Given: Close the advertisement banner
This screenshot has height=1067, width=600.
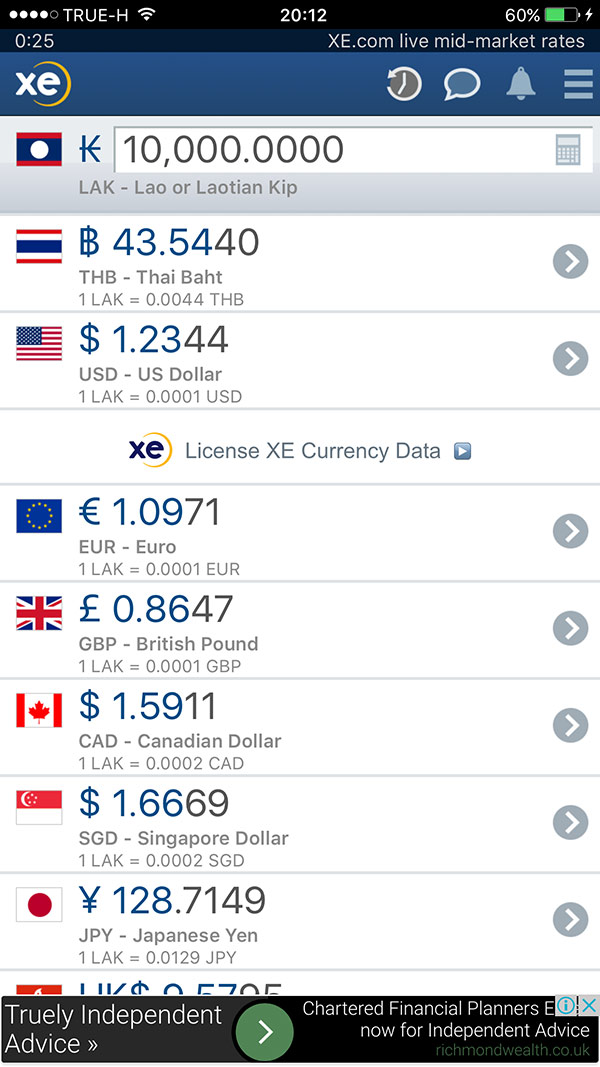Looking at the screenshot, I should coord(589,1006).
